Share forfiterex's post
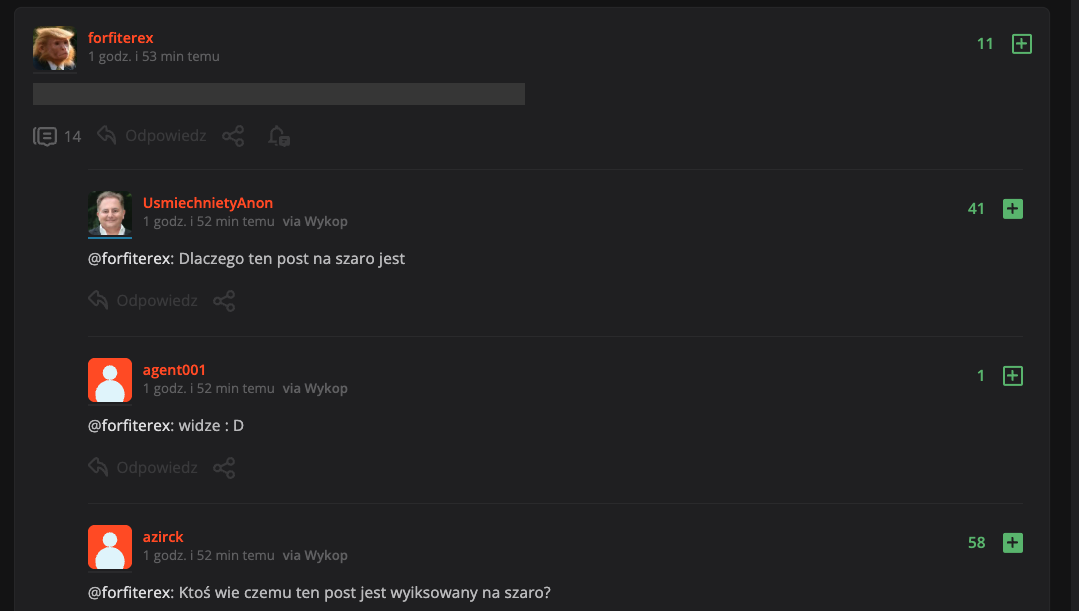Viewport: 1079px width, 611px height. pos(233,136)
